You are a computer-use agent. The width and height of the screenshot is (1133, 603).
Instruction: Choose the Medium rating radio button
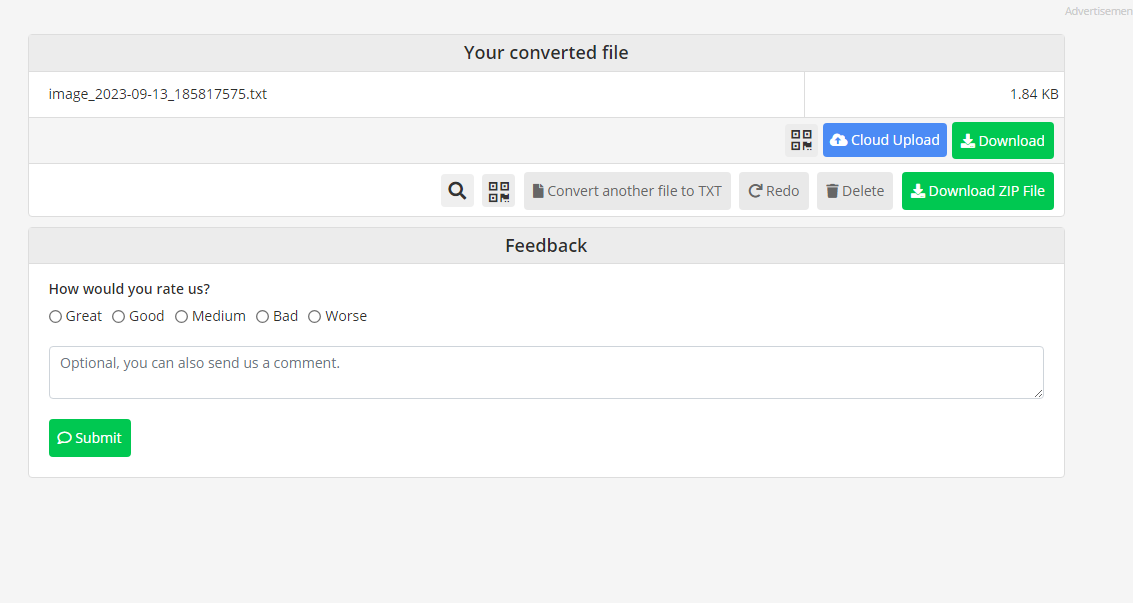pos(181,316)
